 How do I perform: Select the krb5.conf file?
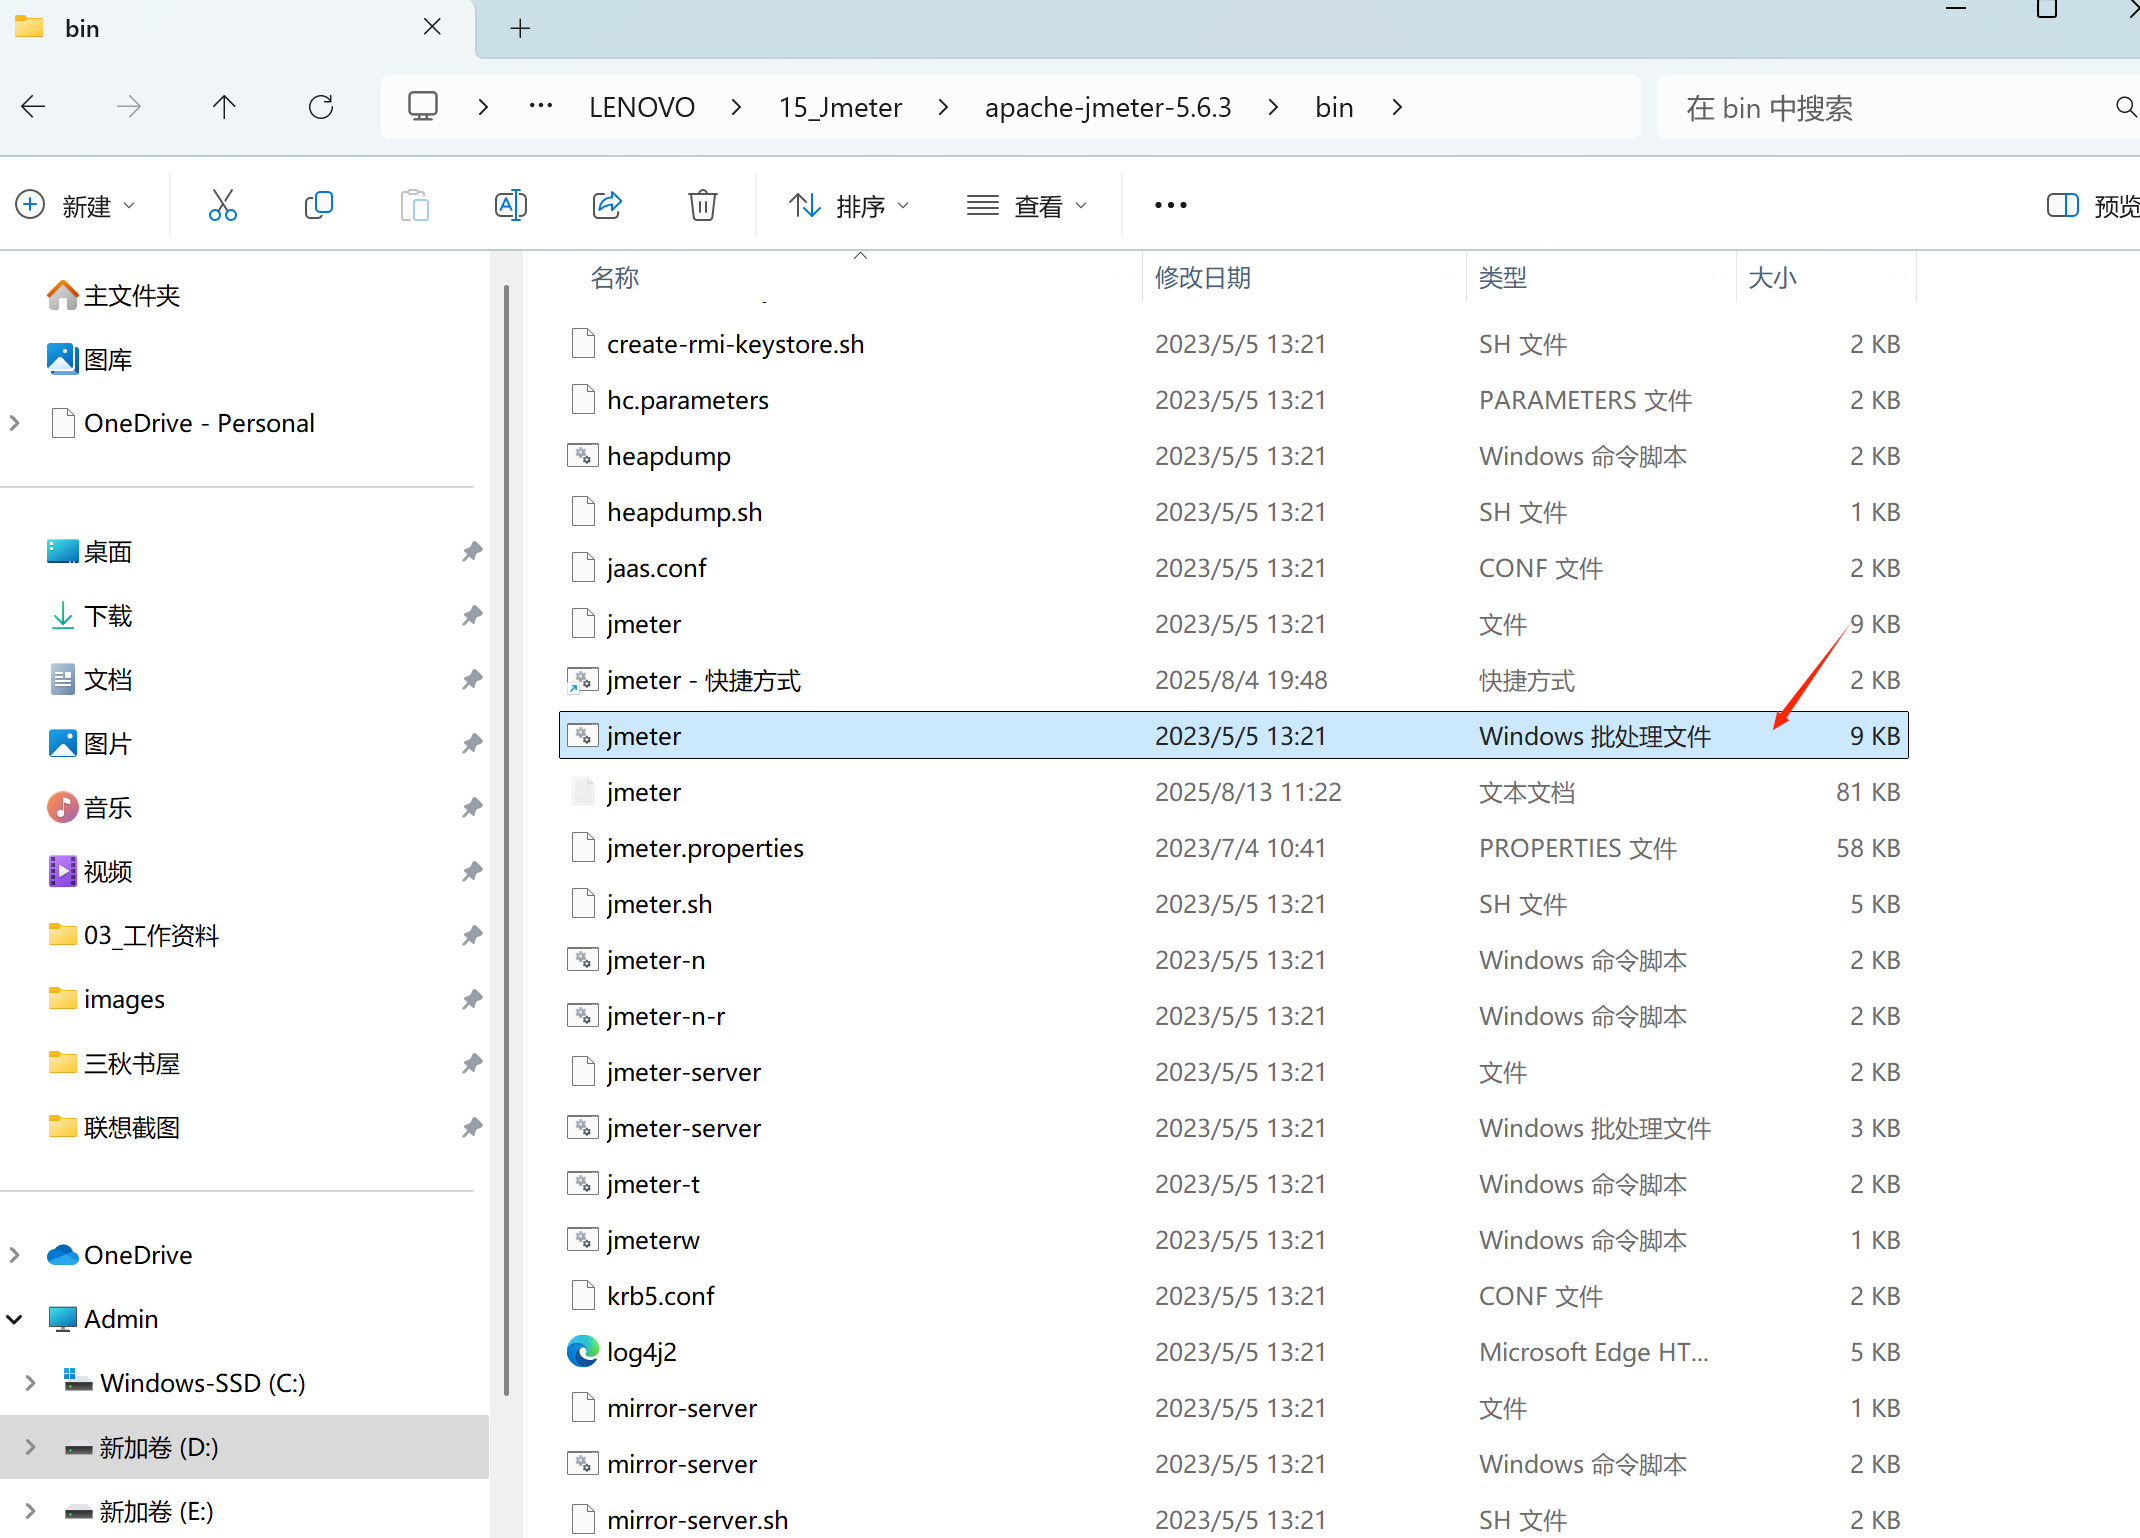tap(1233, 1296)
